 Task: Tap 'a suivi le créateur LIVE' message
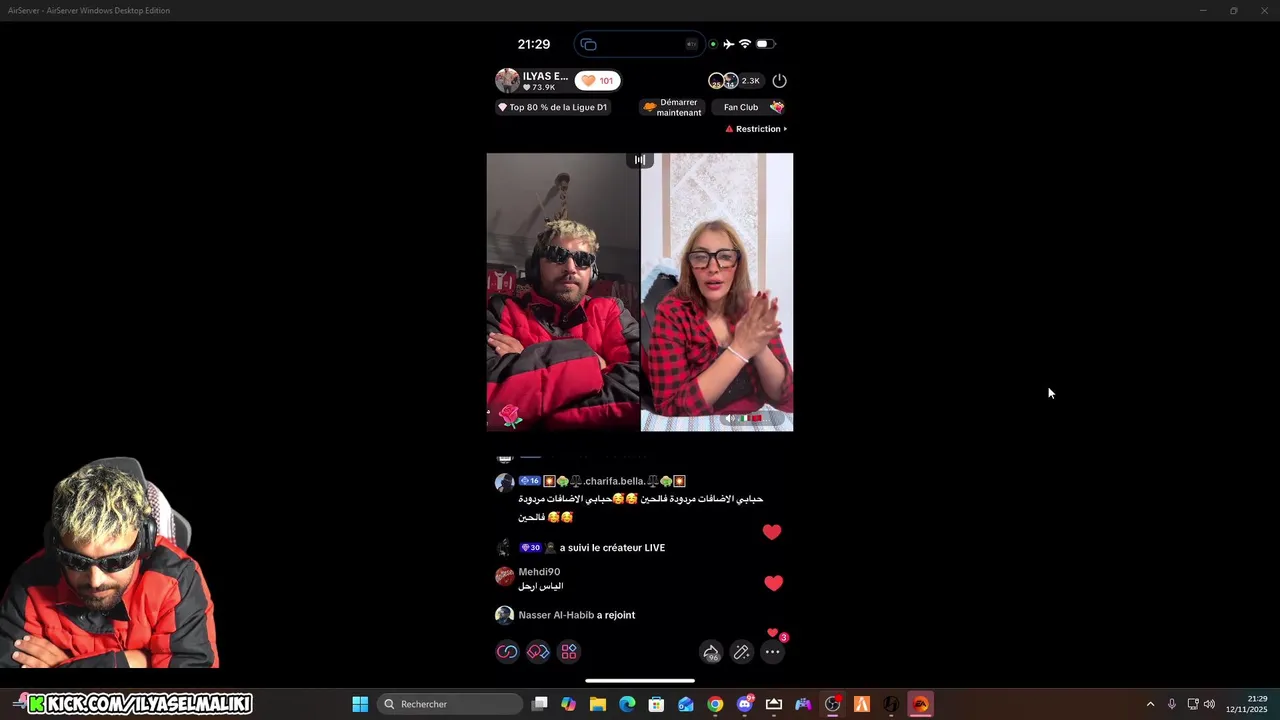tap(612, 548)
